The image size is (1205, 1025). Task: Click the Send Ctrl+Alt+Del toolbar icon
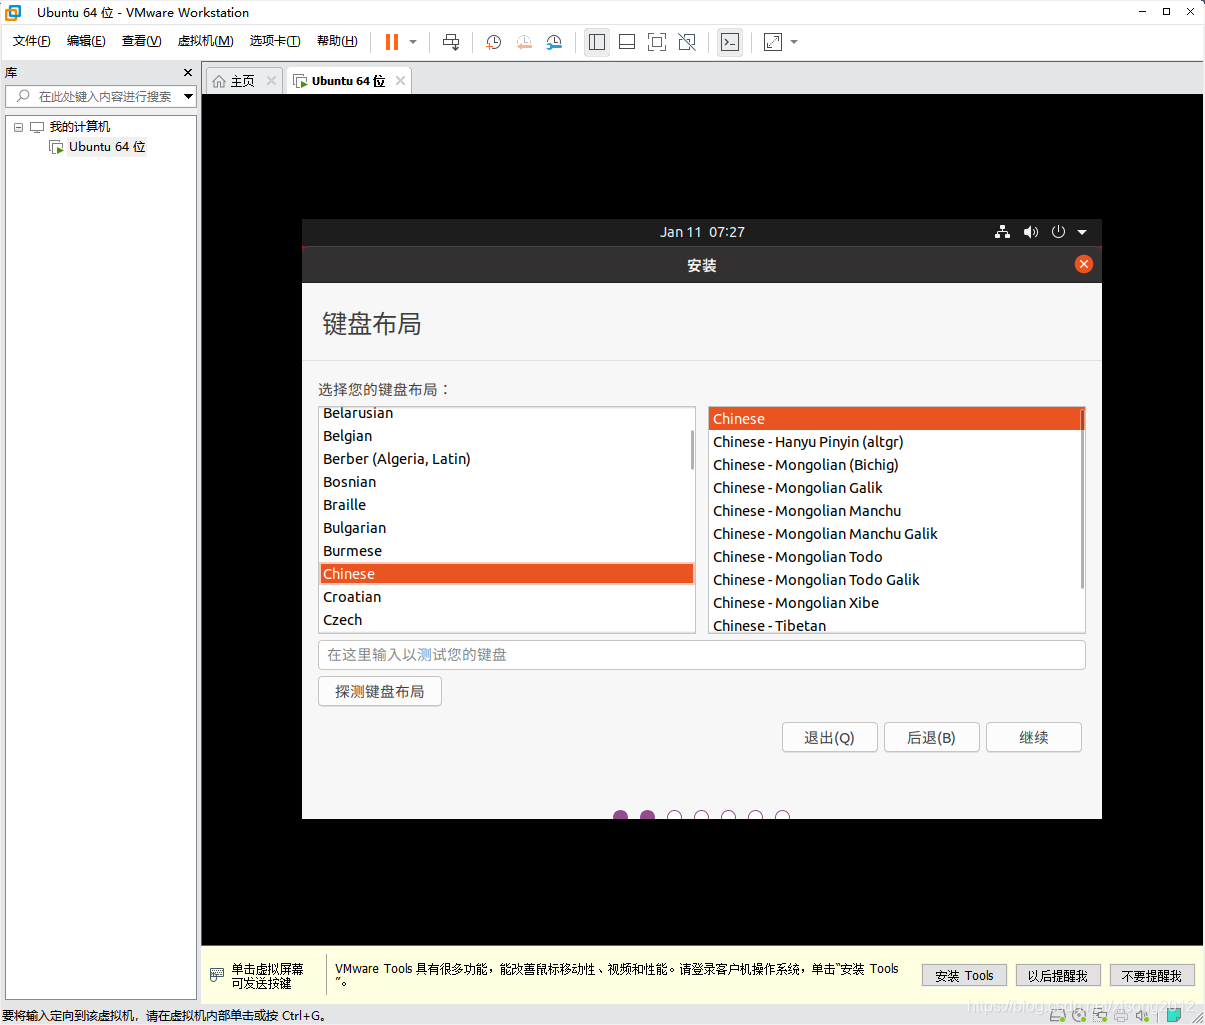(451, 42)
